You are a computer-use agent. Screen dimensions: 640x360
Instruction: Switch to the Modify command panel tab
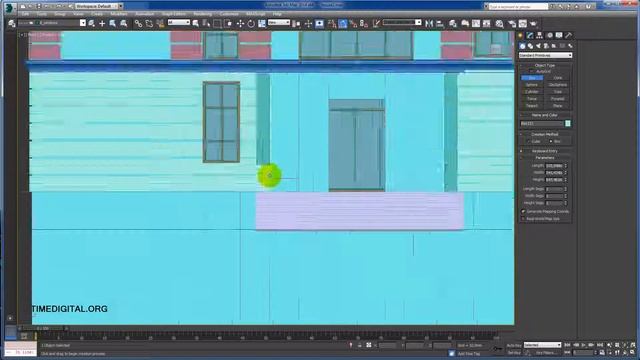coord(530,36)
